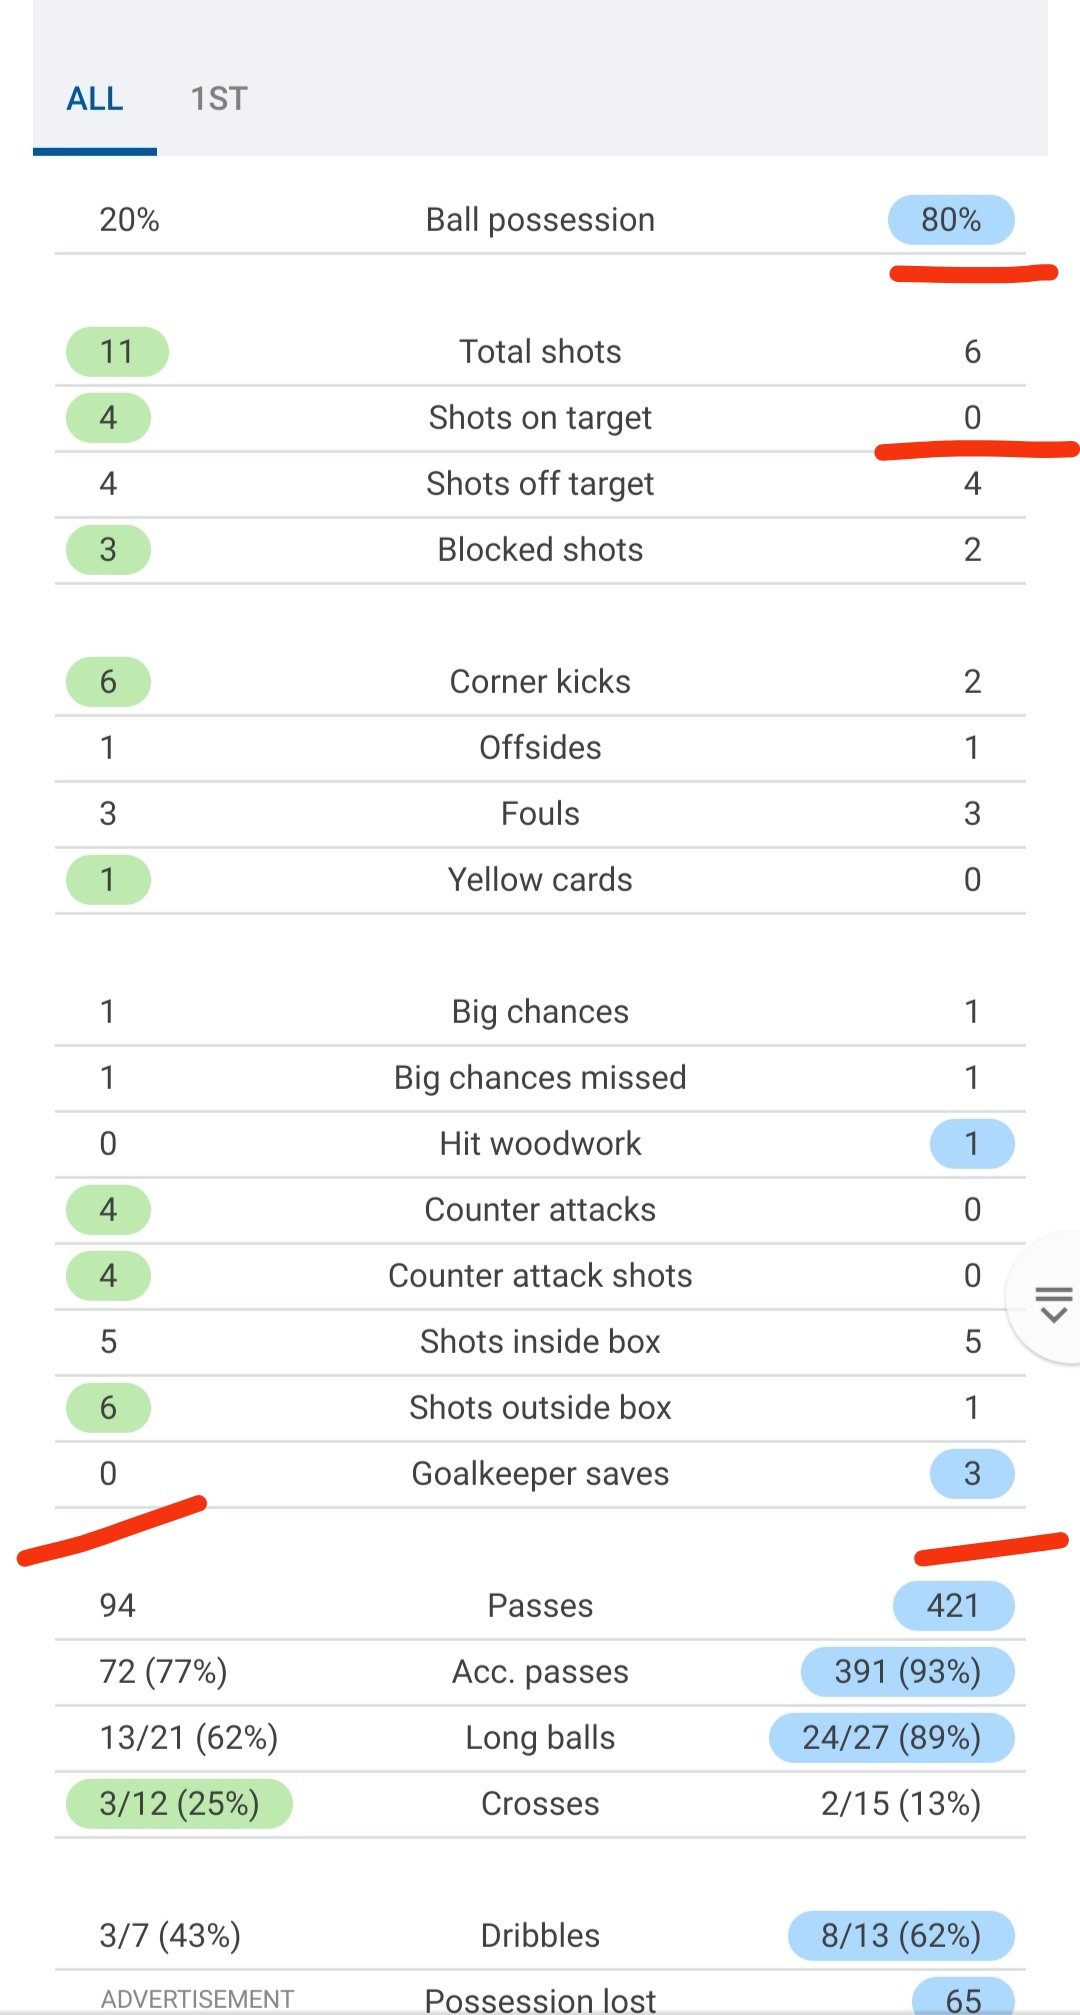Image resolution: width=1080 pixels, height=2015 pixels.
Task: Tap the Counter attacks row label
Action: coord(540,1210)
